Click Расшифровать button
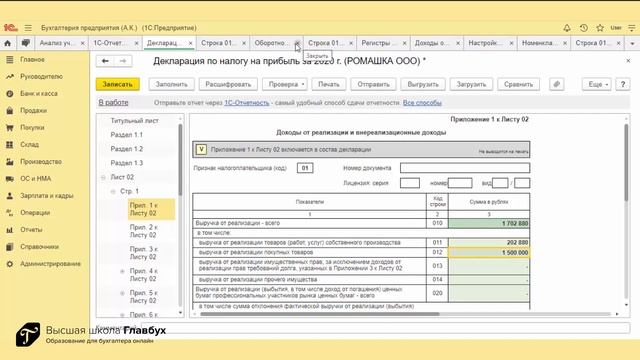This screenshot has width=640, height=360. pos(228,84)
